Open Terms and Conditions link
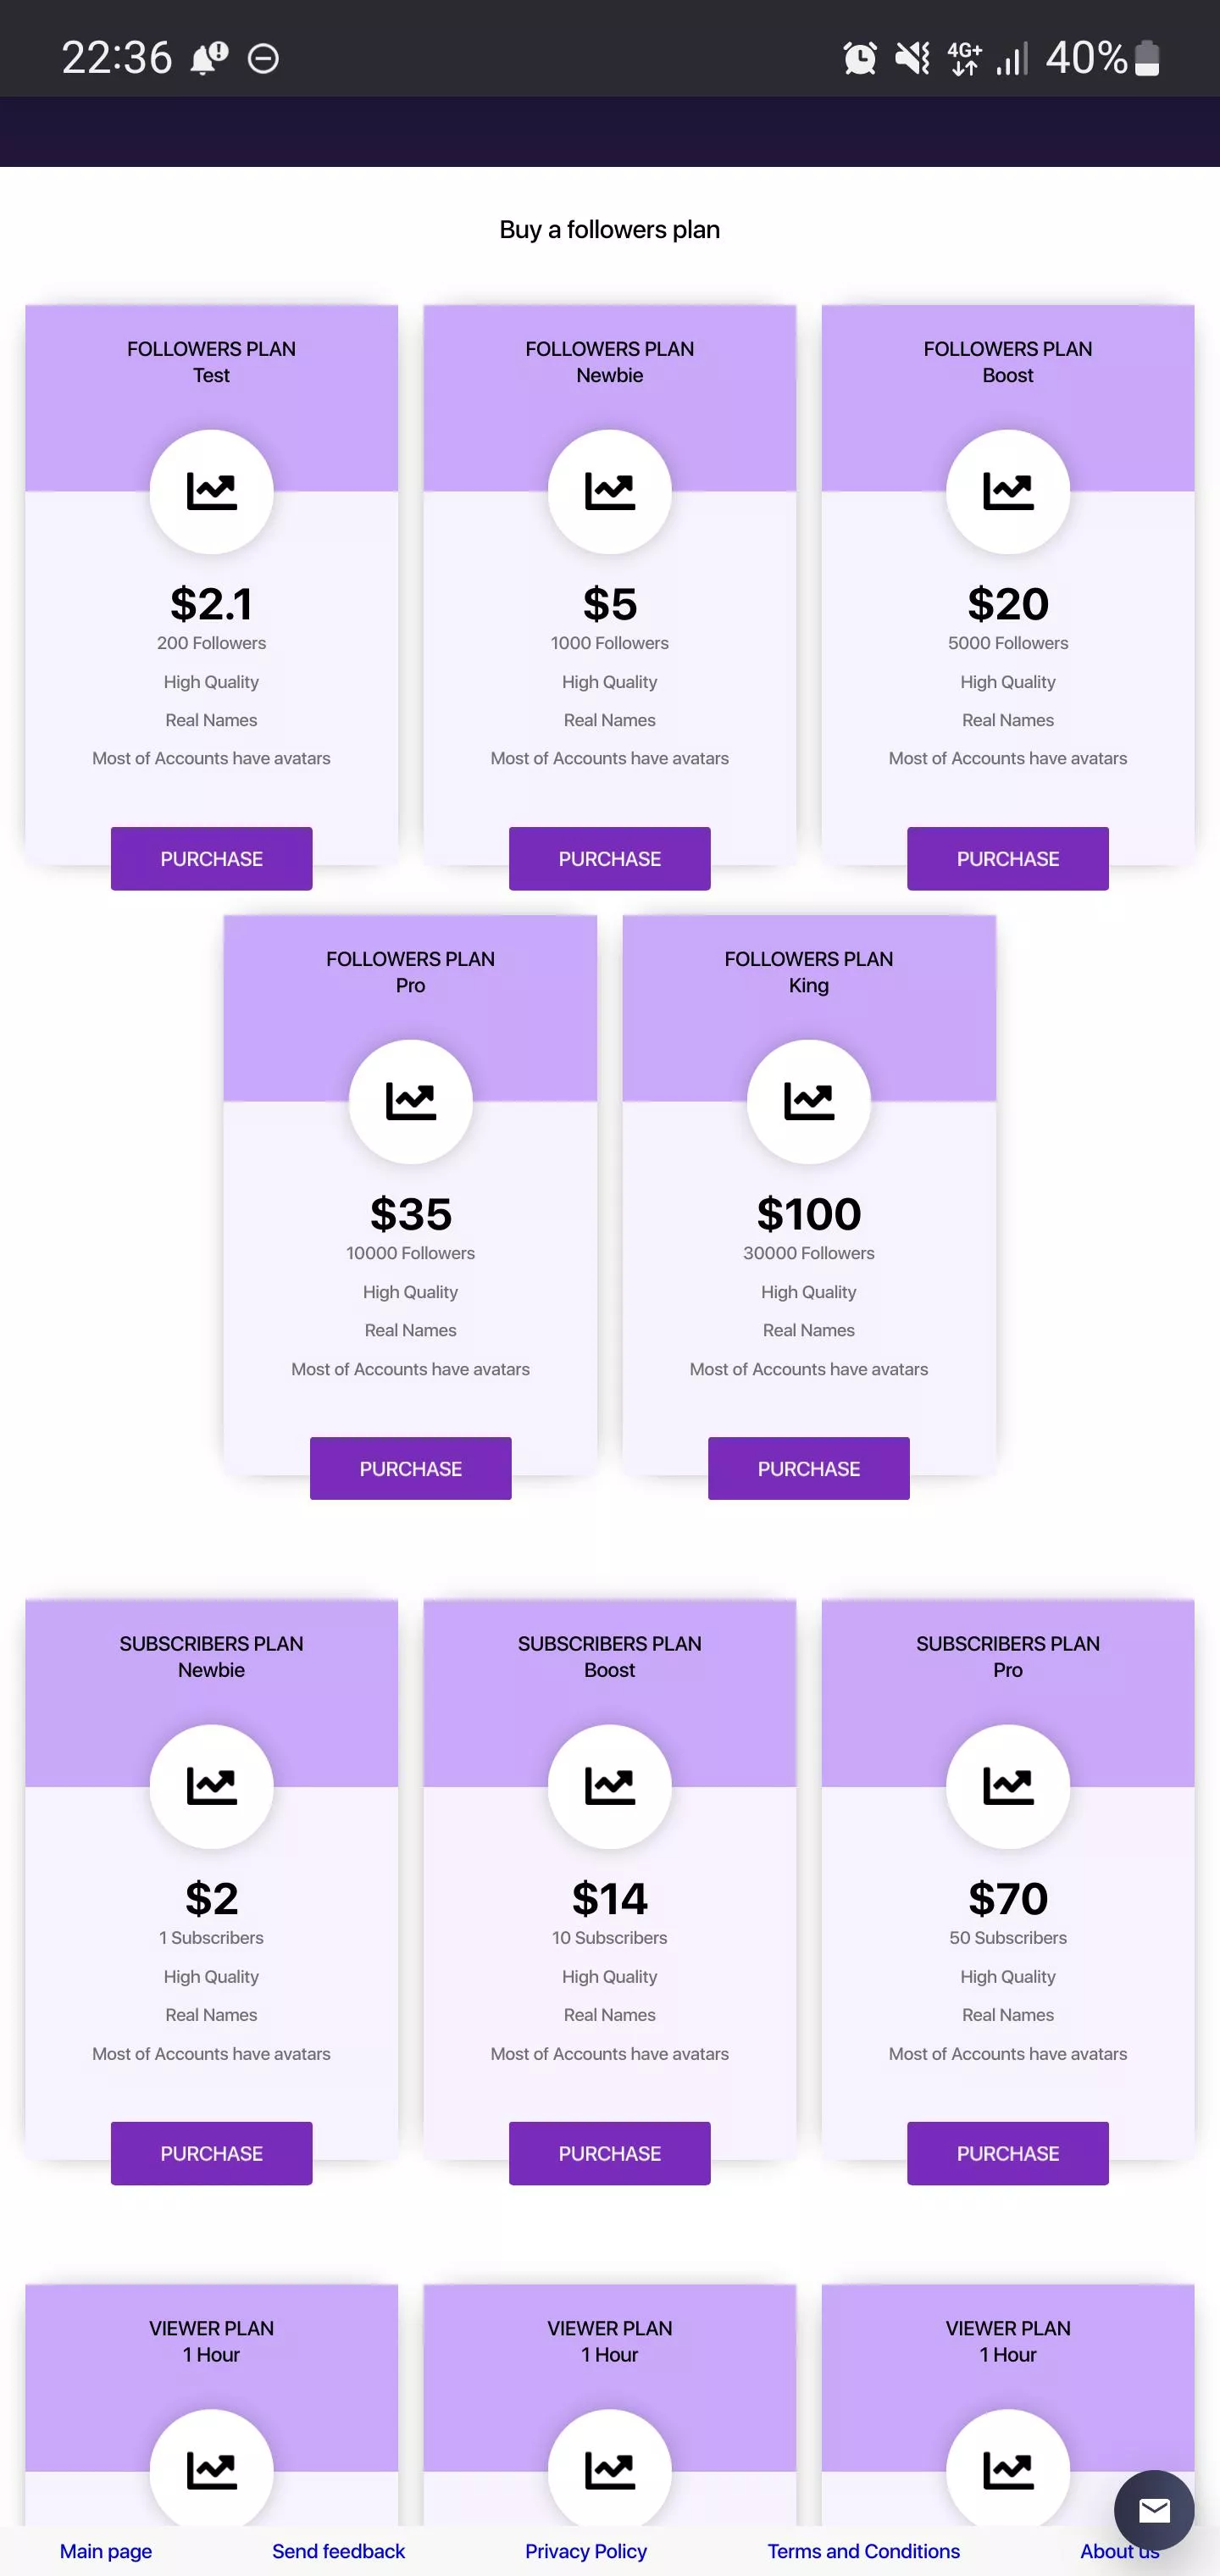The height and width of the screenshot is (2576, 1220). pyautogui.click(x=863, y=2551)
